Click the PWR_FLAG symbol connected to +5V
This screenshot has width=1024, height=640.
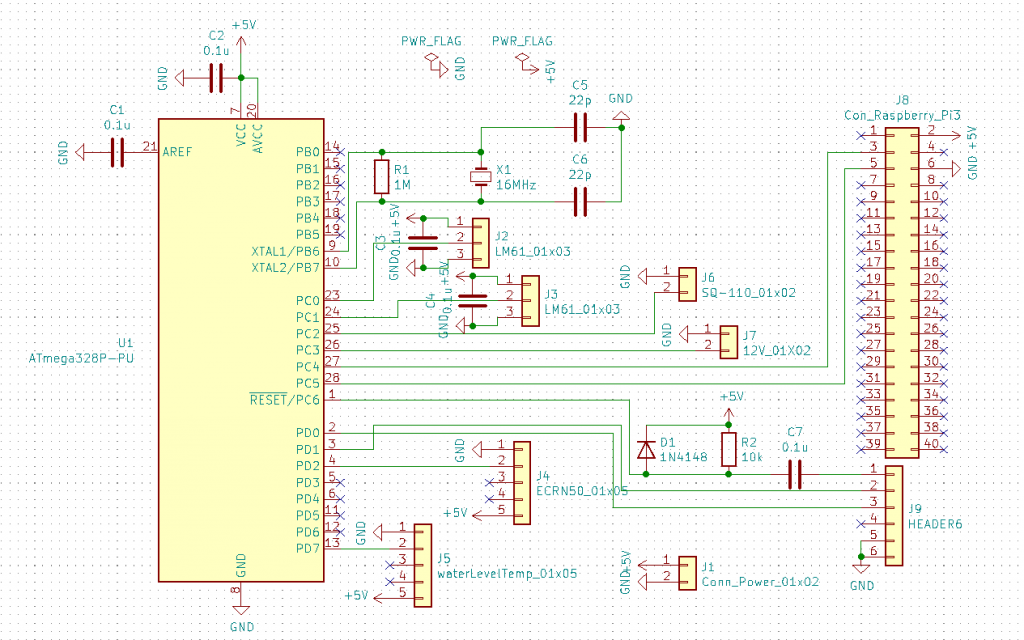(522, 62)
